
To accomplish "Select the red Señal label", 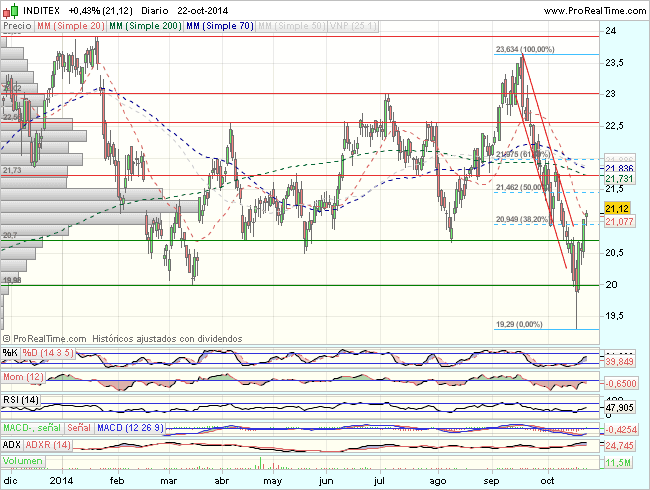I will [79, 427].
